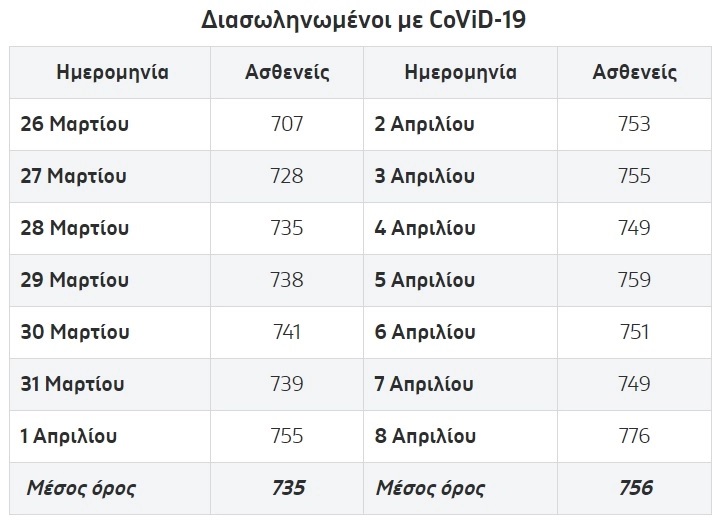This screenshot has height=532, width=722.
Task: Click the 2 Απριλίου date cell
Action: pos(424,124)
